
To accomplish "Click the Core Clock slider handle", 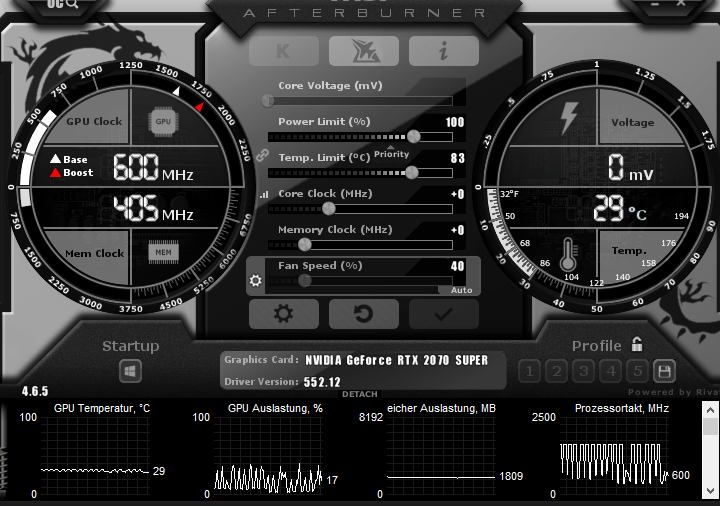I will pos(328,208).
